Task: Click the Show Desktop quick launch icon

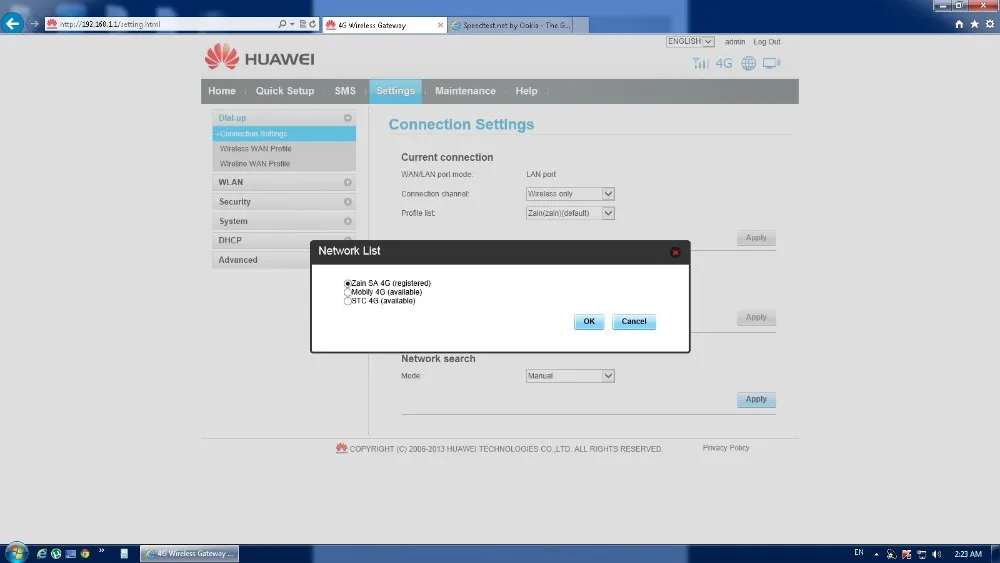Action: click(71, 553)
